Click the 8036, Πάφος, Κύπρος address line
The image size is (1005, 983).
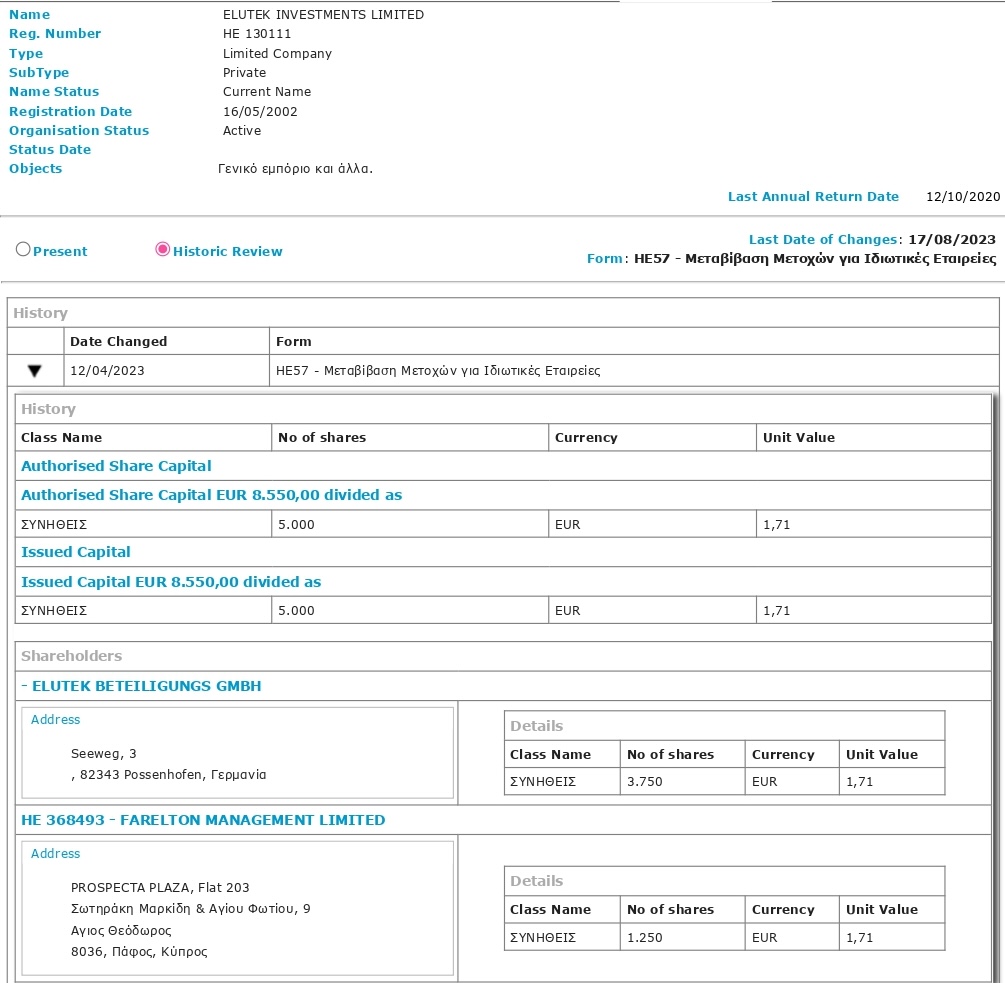point(139,952)
